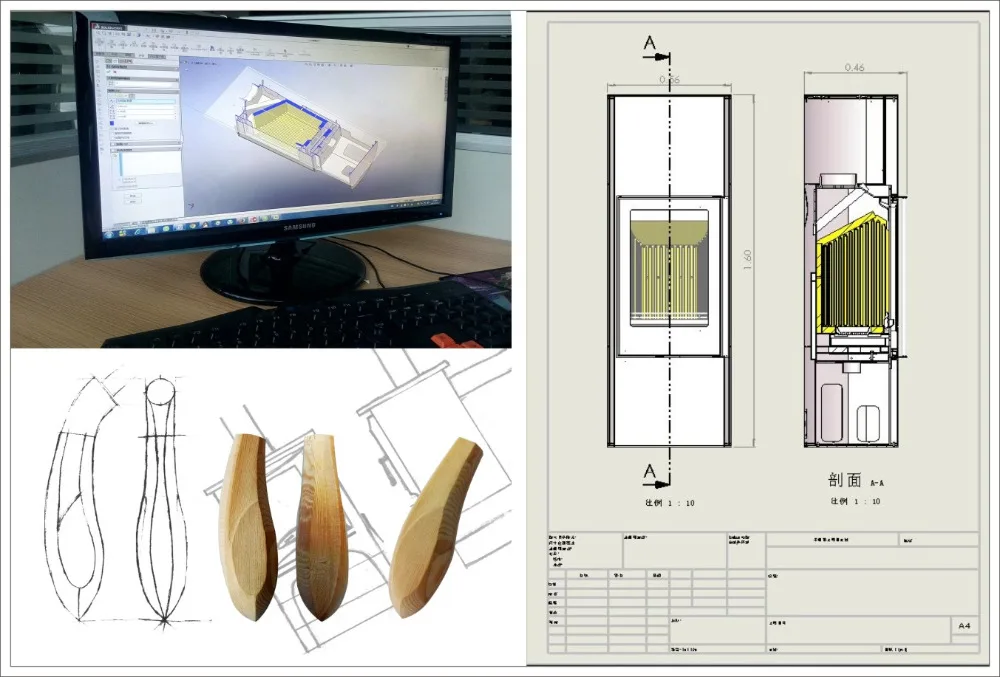Select the highlighted cyan input field
1000x677 pixels.
pyautogui.click(x=145, y=101)
